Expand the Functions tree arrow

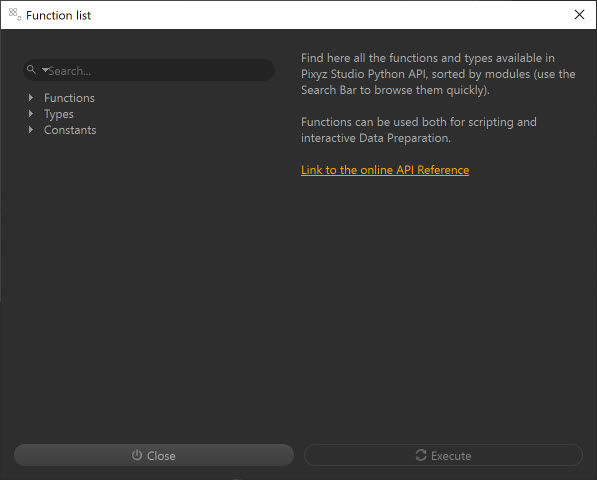point(31,98)
